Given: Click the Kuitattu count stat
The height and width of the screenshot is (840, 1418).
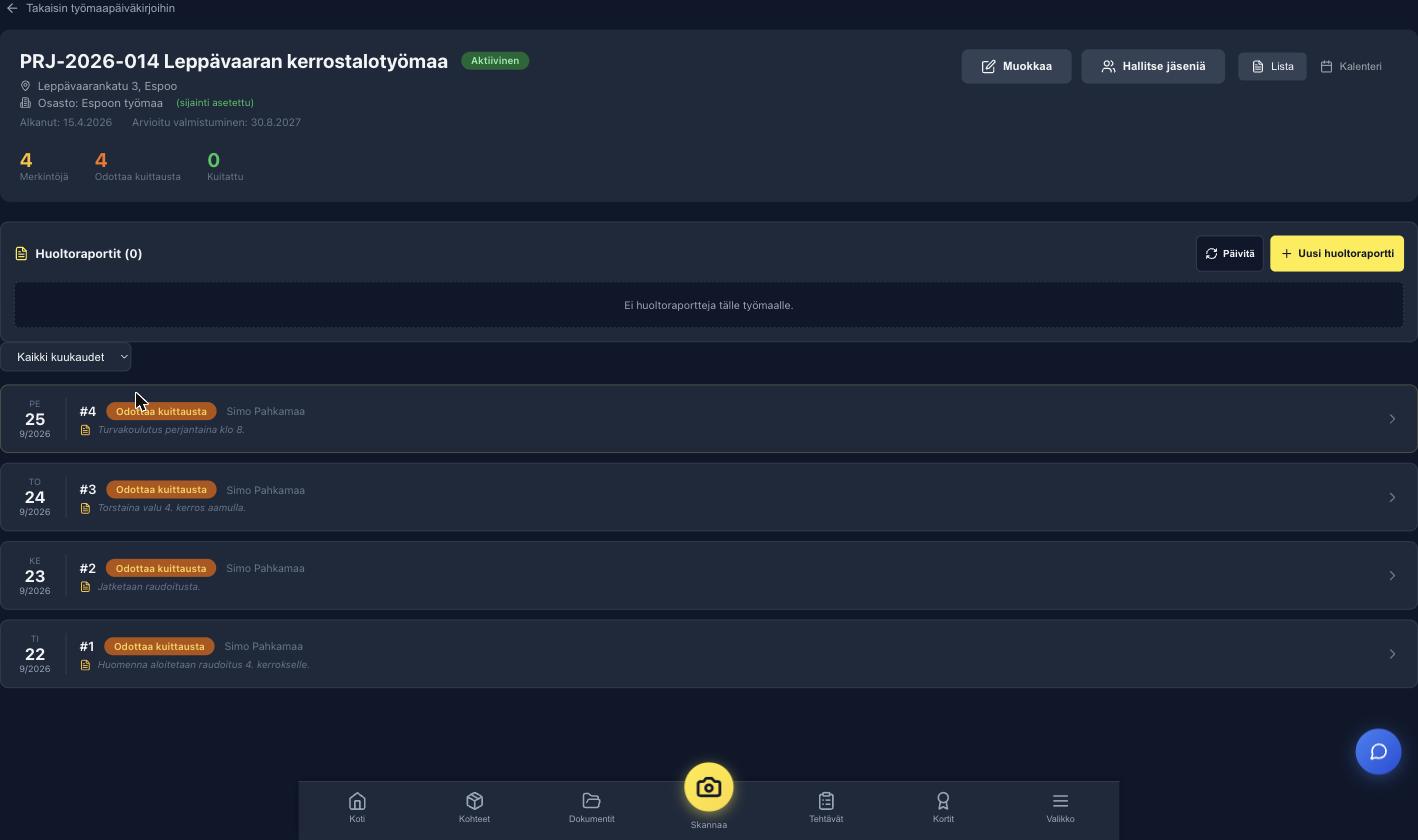Looking at the screenshot, I should [225, 166].
